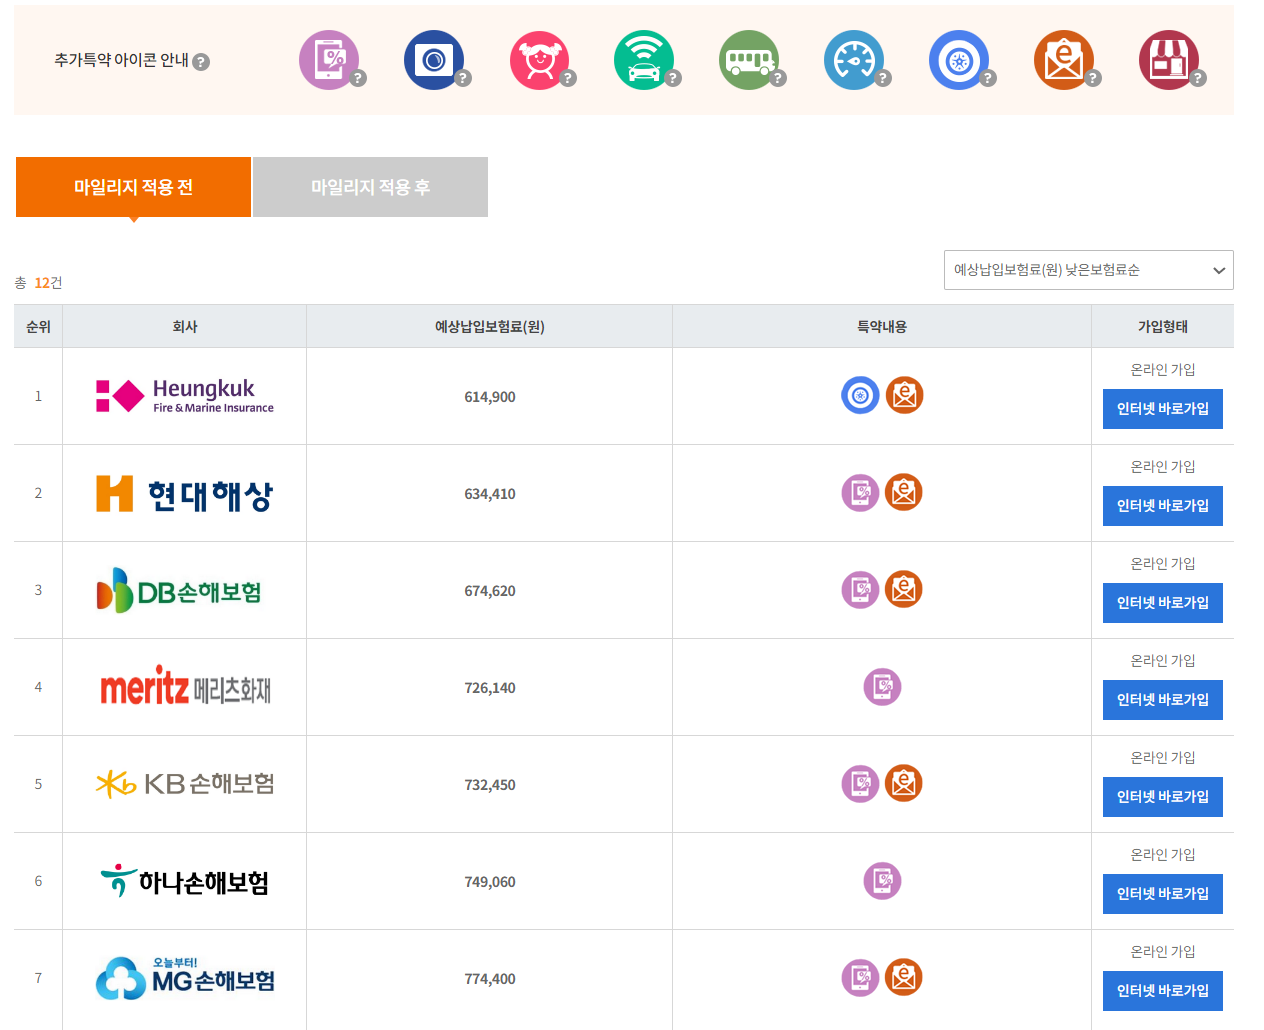Click the pink child face icon in the guide bar

pos(539,60)
